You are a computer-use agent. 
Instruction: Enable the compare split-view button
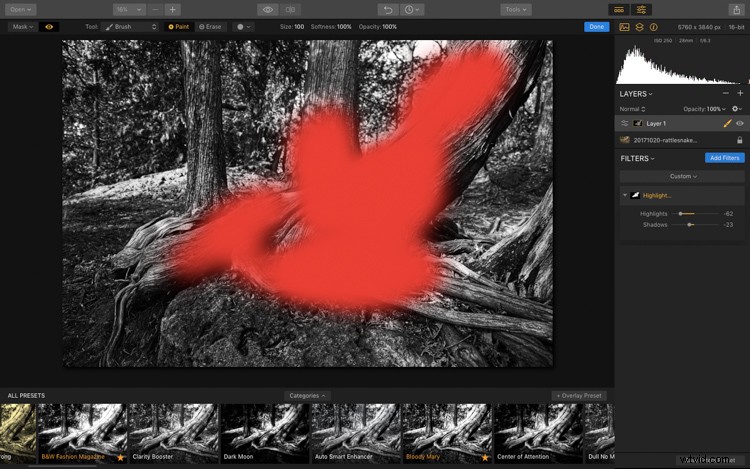pyautogui.click(x=290, y=10)
